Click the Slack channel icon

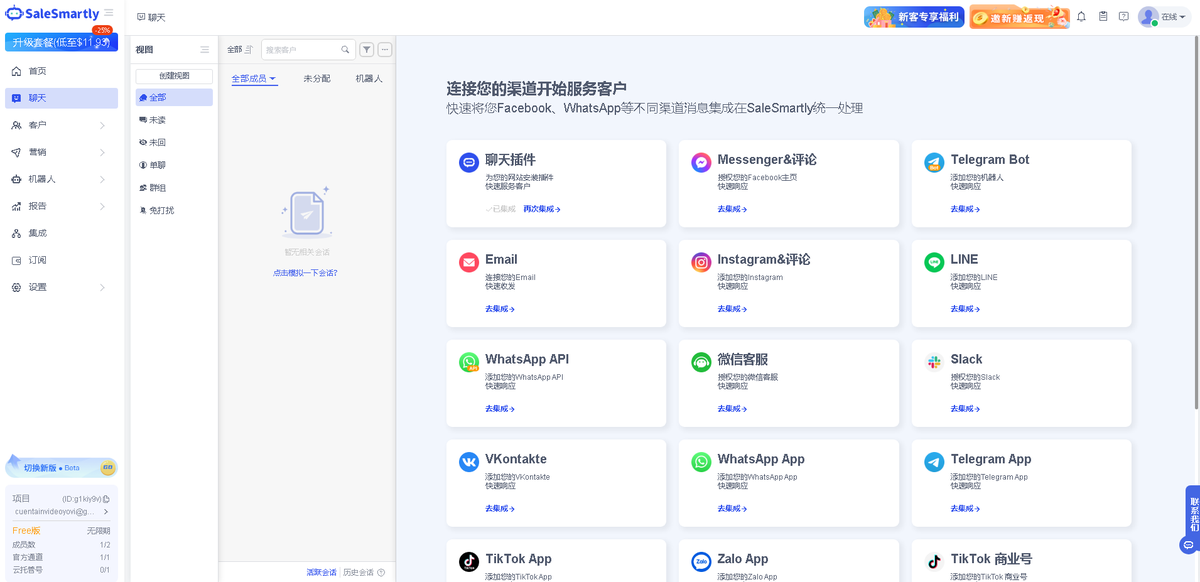click(934, 362)
